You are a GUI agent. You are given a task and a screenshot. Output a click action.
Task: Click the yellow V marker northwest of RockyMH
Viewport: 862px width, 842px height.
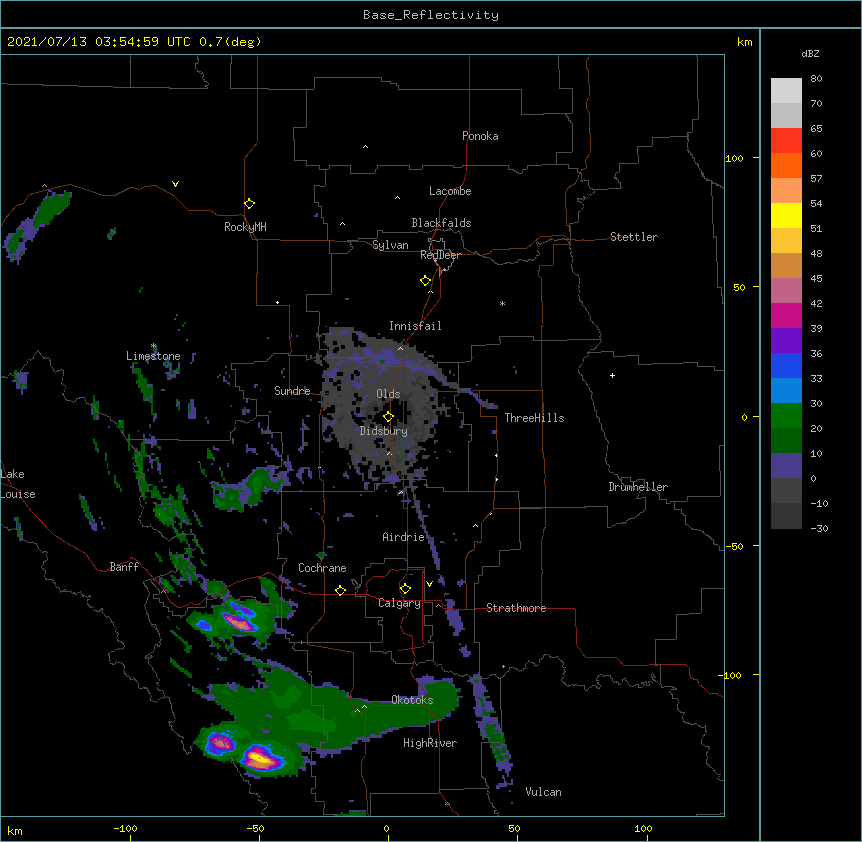[175, 184]
